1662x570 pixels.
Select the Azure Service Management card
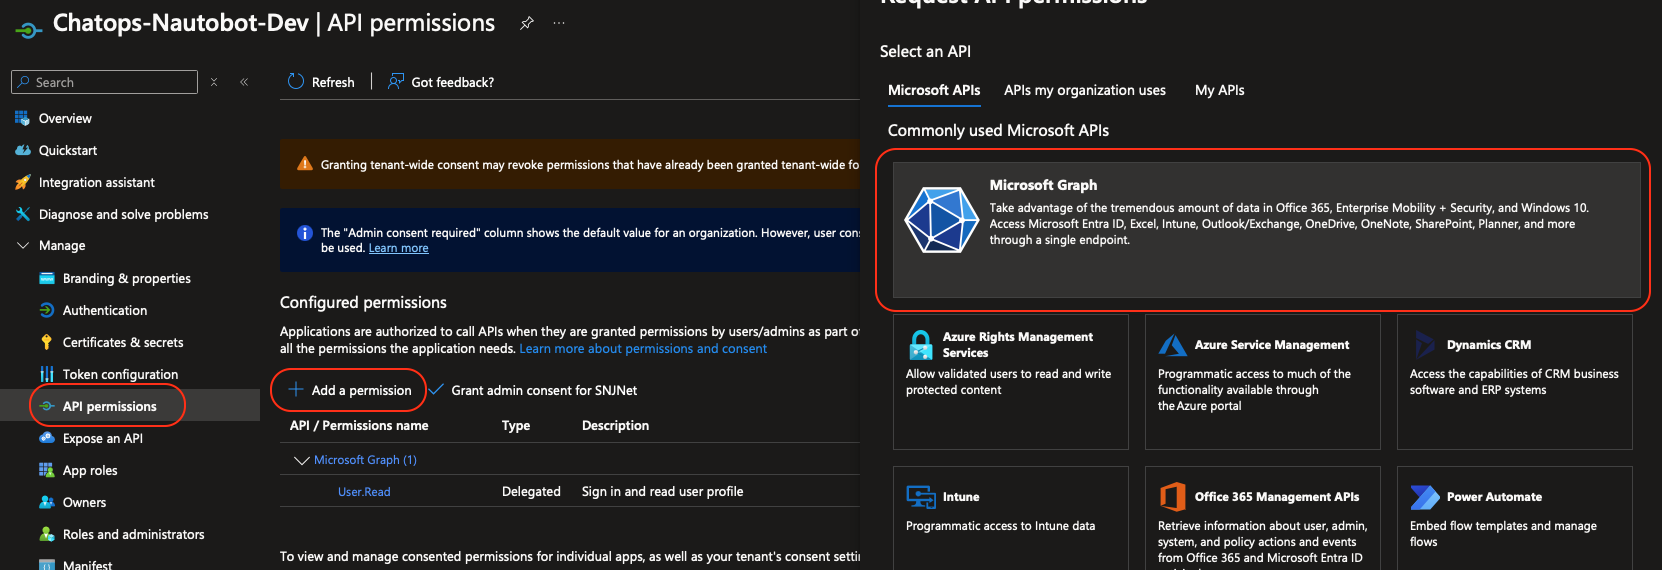click(1262, 382)
